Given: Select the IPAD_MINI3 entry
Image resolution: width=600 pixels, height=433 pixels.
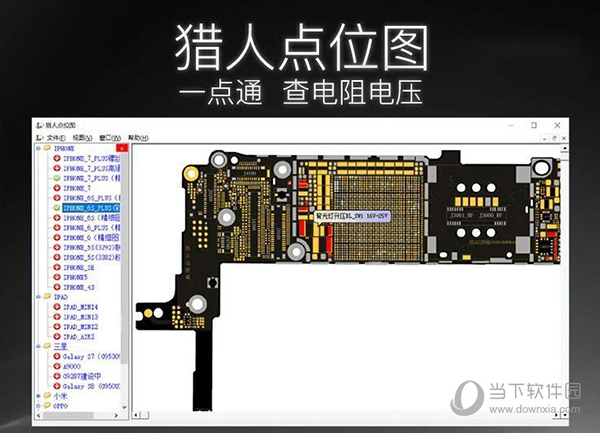Looking at the screenshot, I should click(x=80, y=317).
